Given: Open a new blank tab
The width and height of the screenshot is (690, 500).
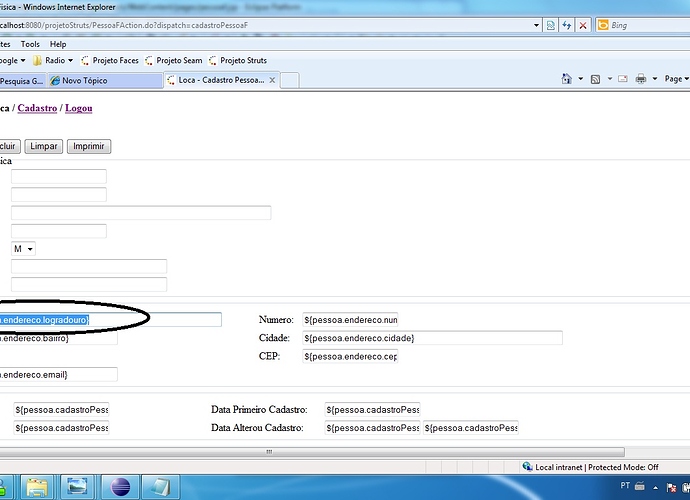Looking at the screenshot, I should click(290, 81).
